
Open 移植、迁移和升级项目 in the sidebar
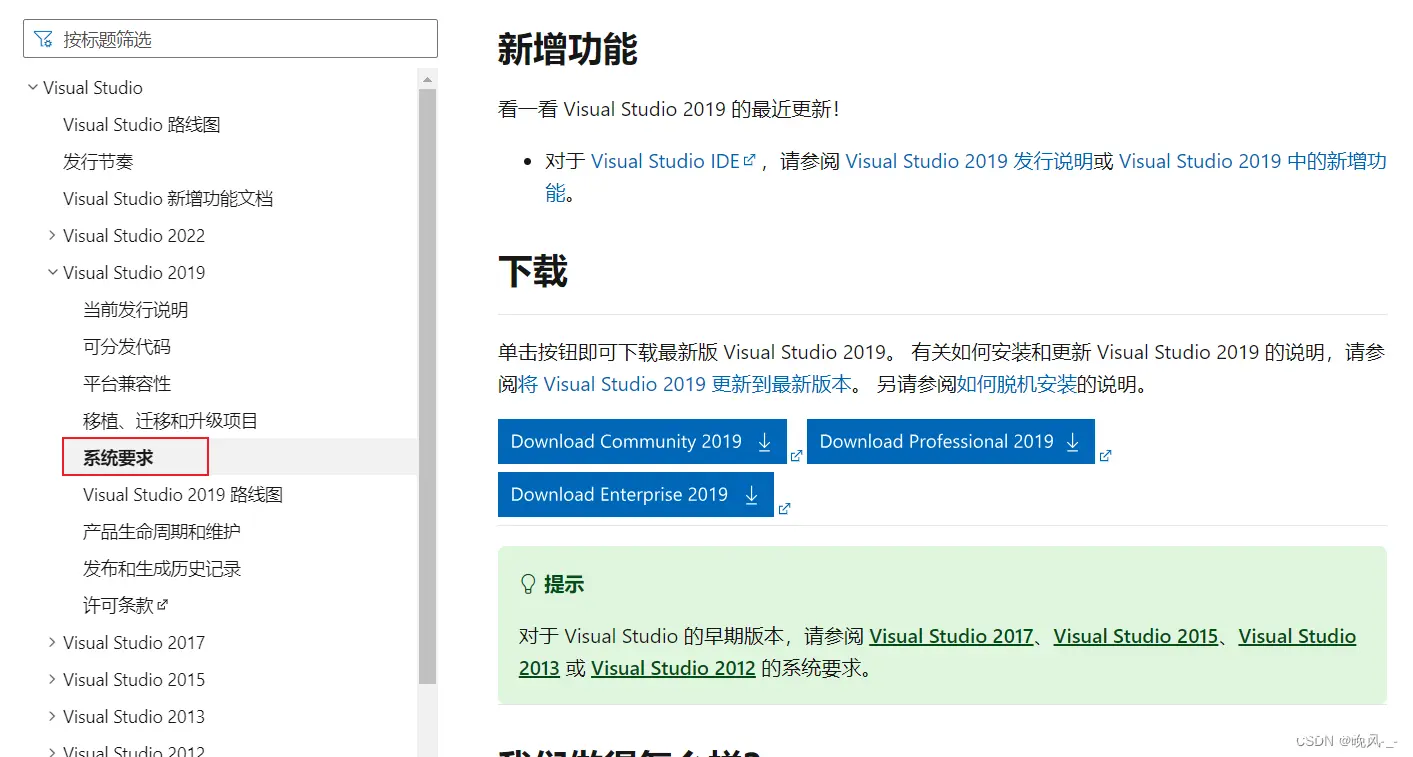pos(170,421)
